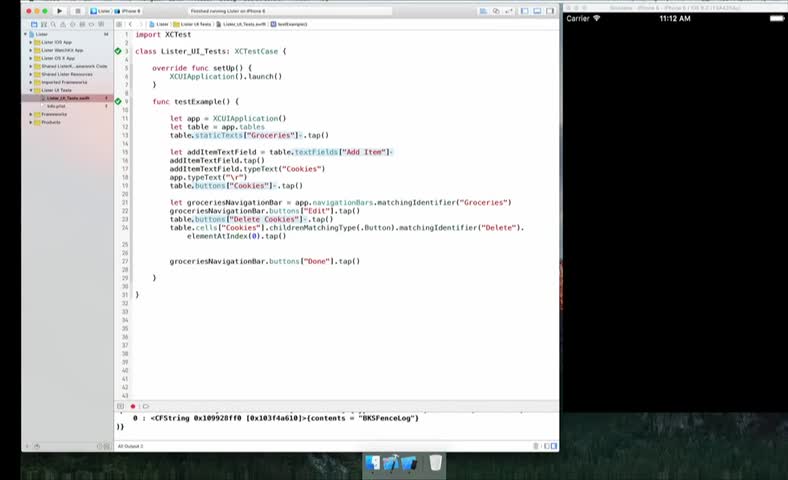Click Lister_UI_Tests.swift in jump bar

pos(241,24)
